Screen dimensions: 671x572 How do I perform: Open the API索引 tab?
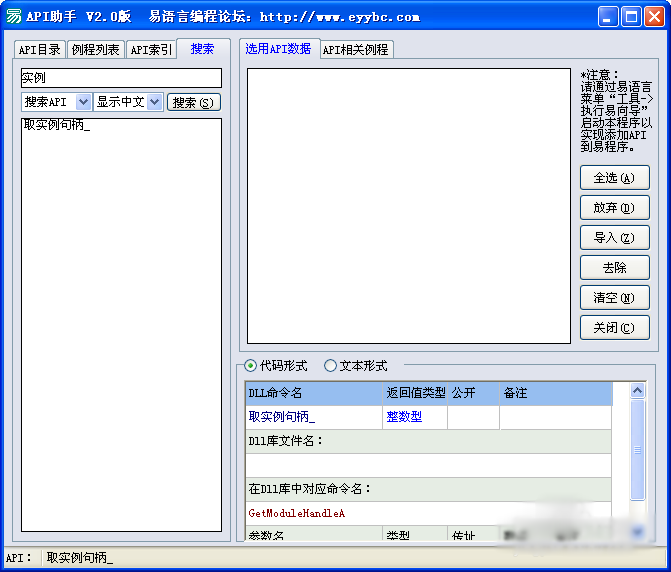click(x=151, y=50)
